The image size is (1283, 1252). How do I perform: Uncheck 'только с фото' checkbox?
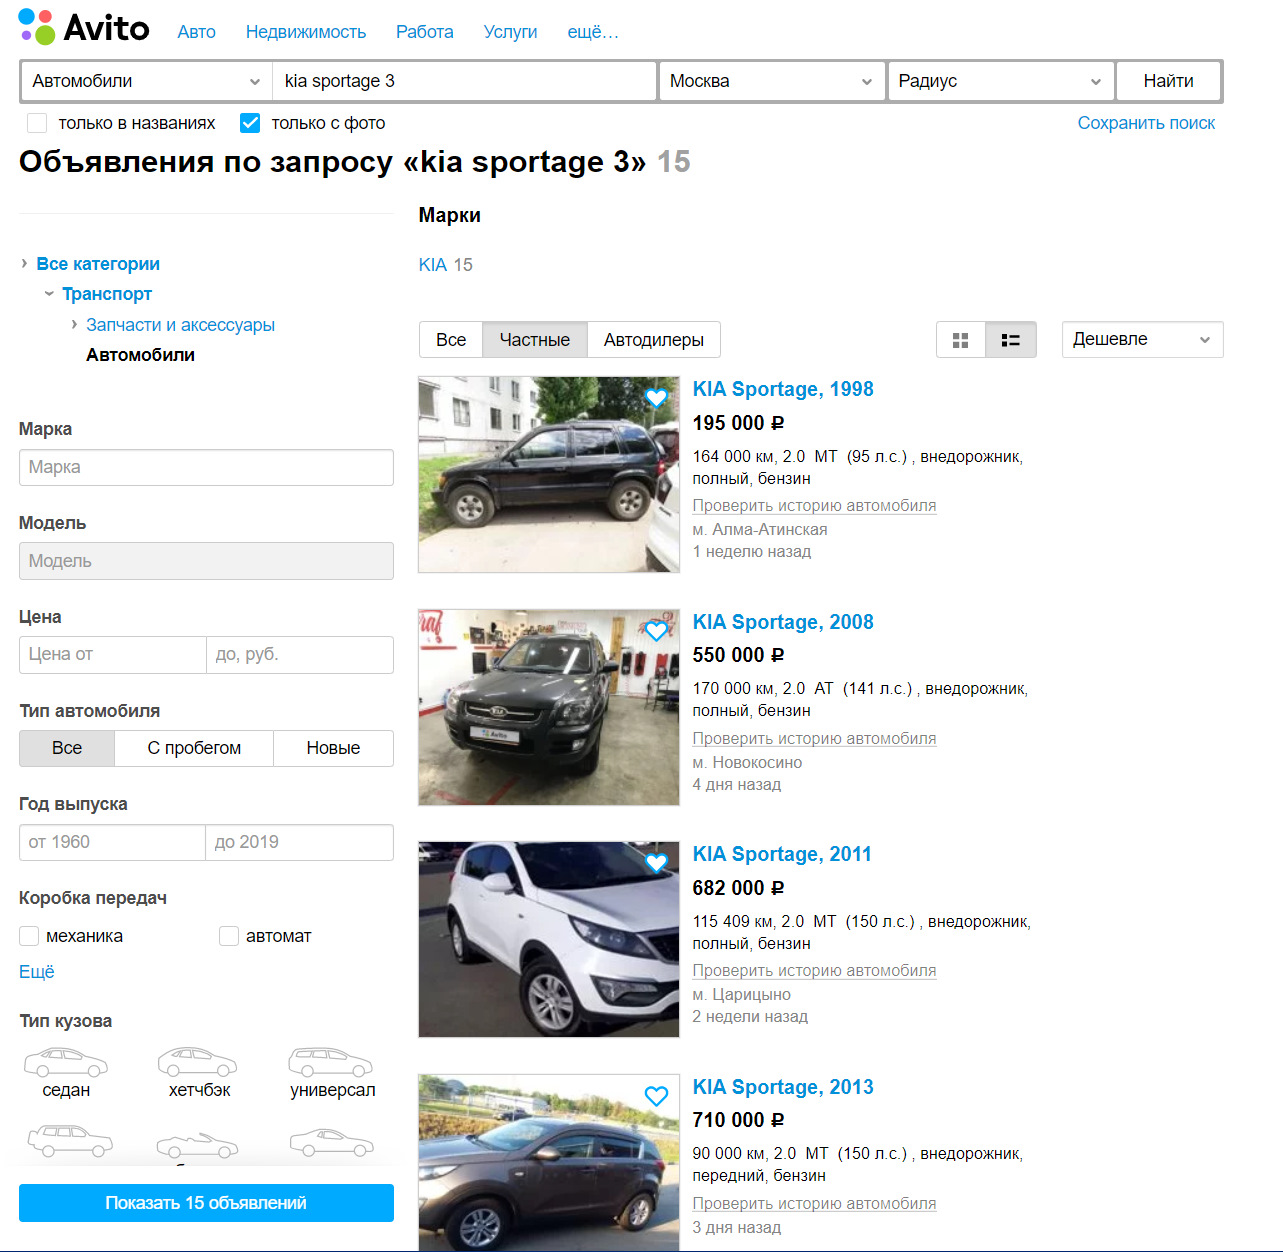(250, 123)
